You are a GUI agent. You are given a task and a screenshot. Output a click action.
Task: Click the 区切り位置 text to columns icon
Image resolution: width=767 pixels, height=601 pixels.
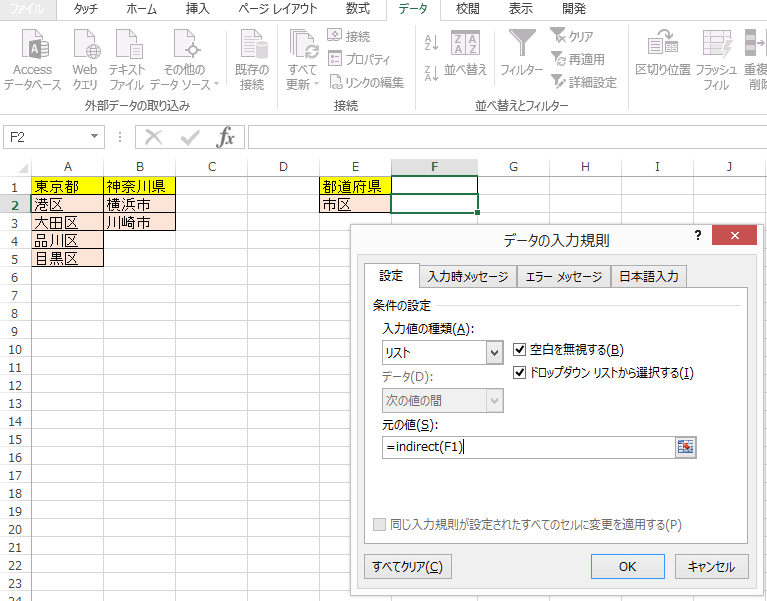[663, 43]
